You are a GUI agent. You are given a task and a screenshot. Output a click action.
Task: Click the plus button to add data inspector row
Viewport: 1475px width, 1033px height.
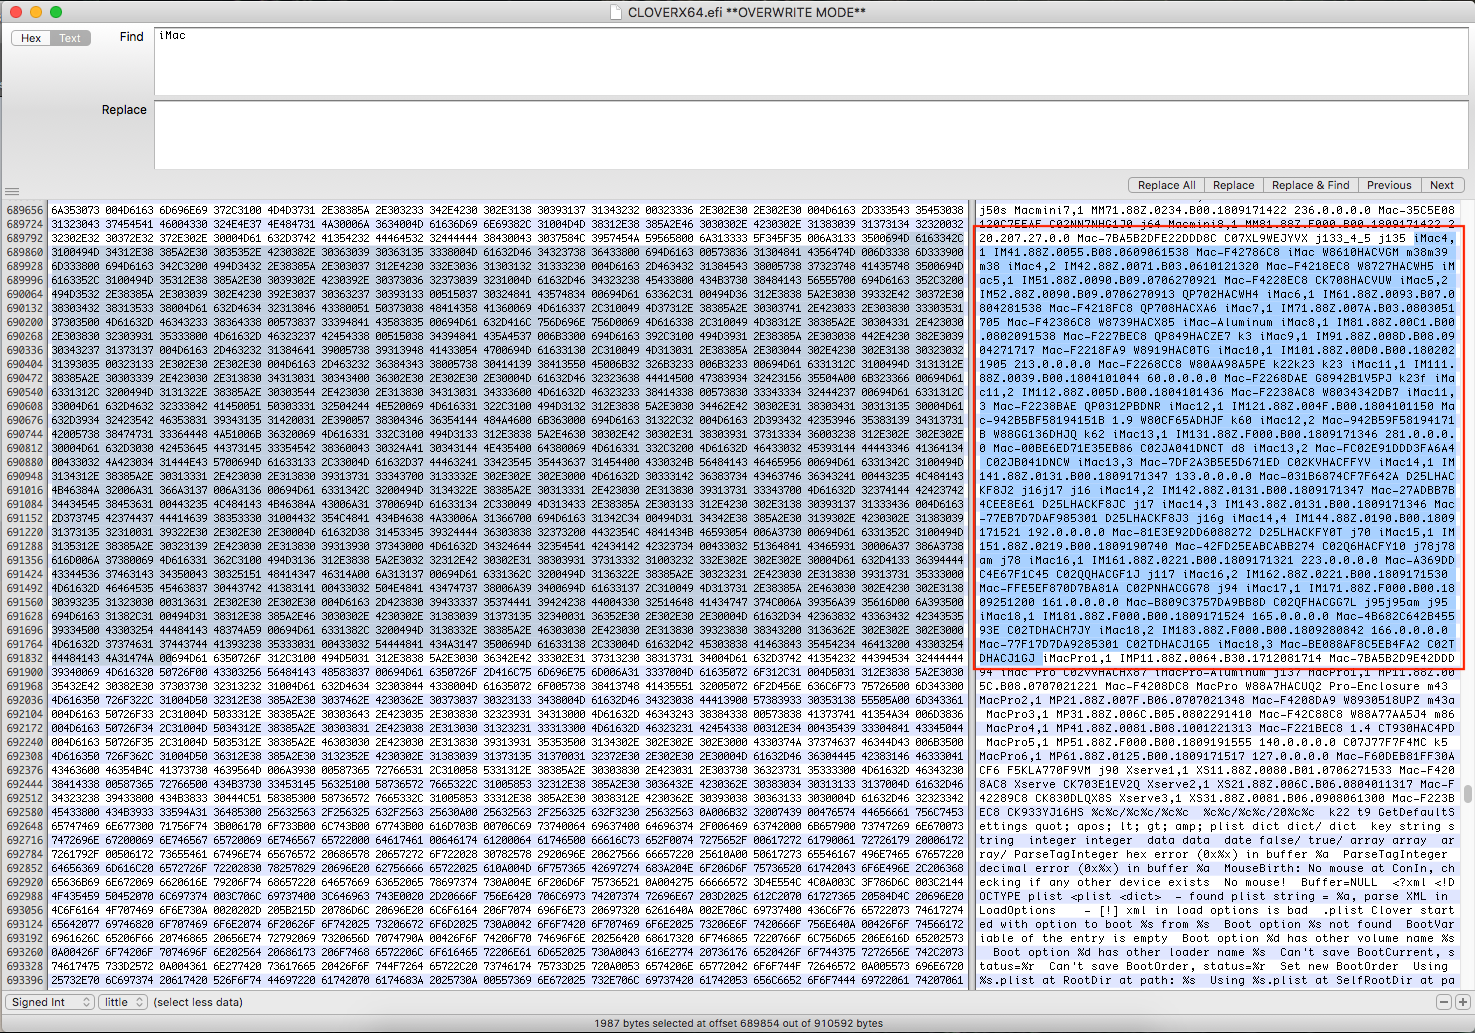tap(1462, 1002)
